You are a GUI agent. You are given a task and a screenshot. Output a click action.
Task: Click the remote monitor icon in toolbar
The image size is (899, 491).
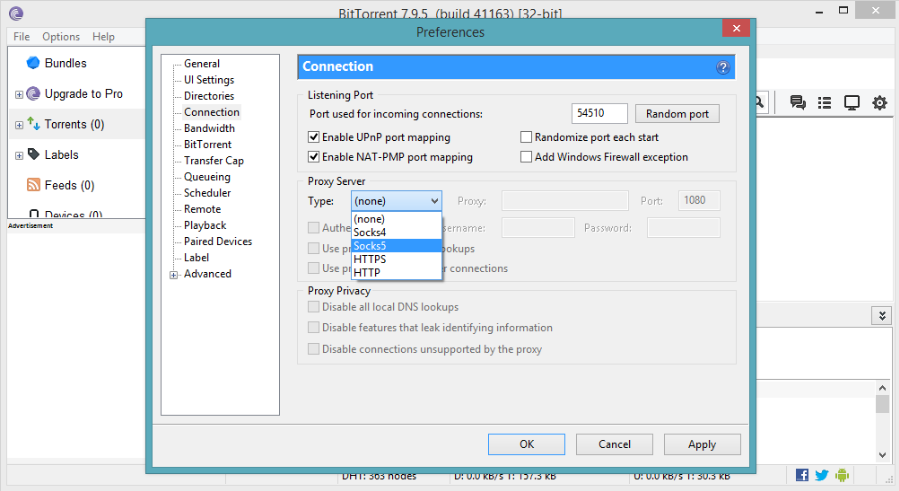pos(852,102)
